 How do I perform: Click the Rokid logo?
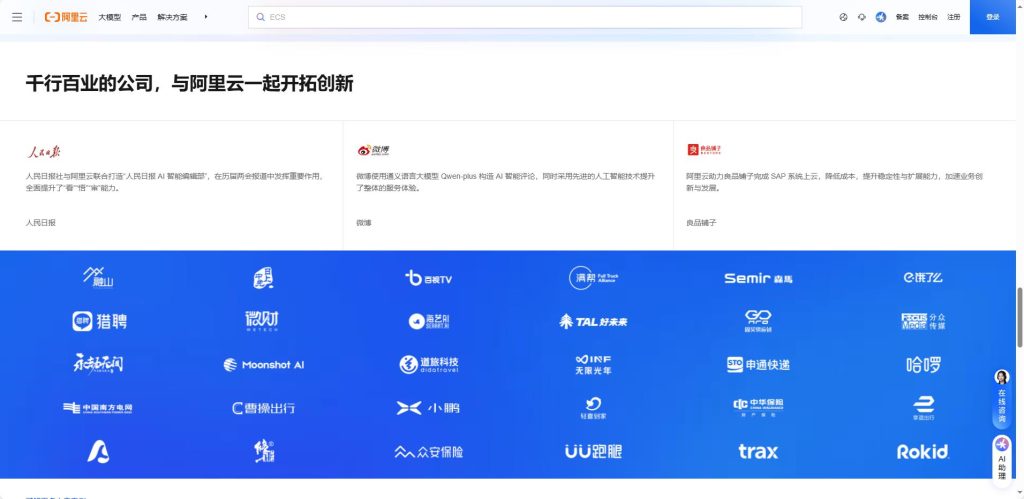point(923,451)
